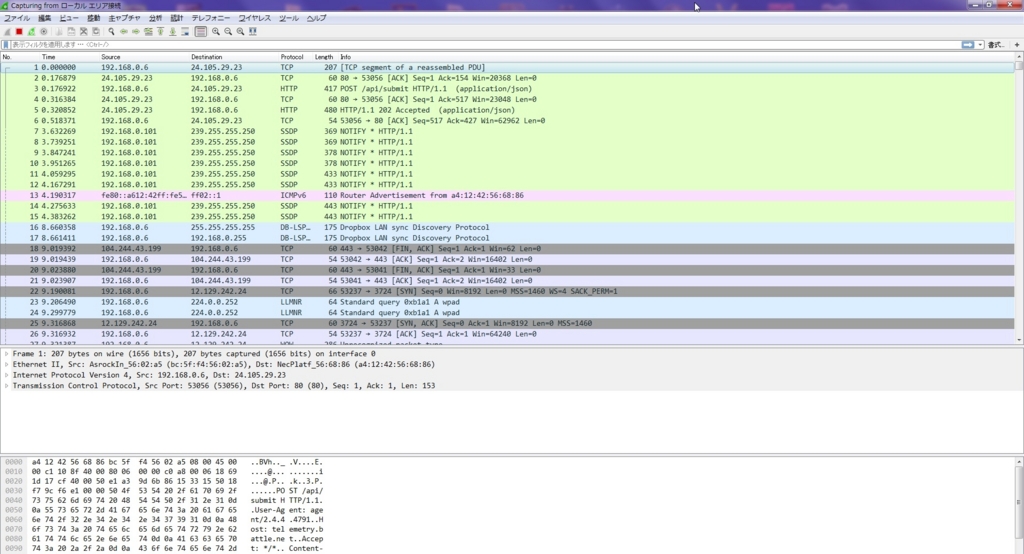
Task: Click the Save capture file icon
Action: click(71, 31)
